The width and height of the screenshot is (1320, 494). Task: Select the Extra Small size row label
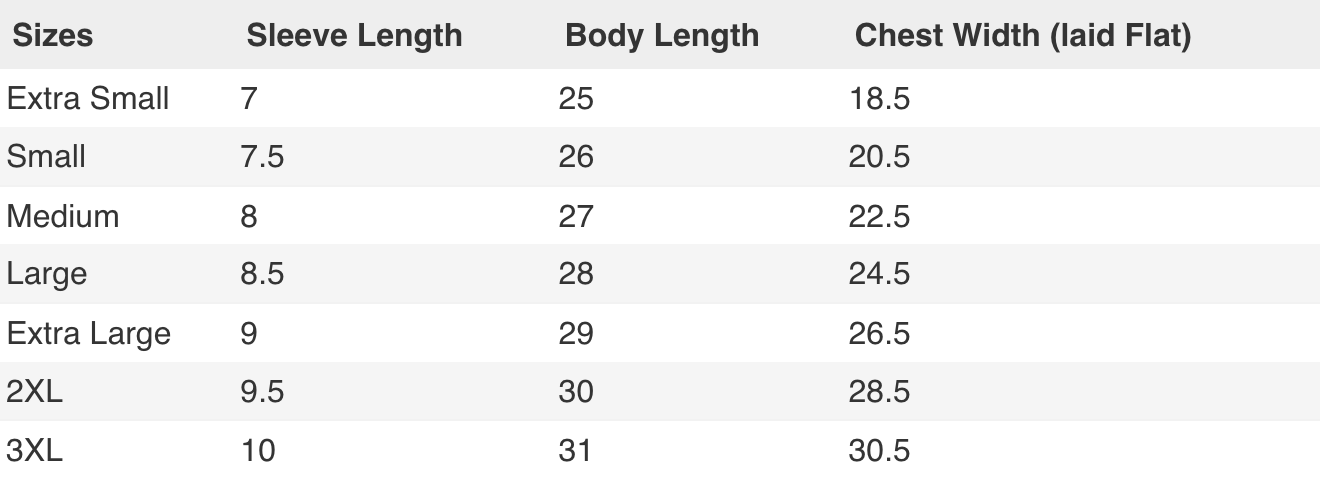point(88,99)
